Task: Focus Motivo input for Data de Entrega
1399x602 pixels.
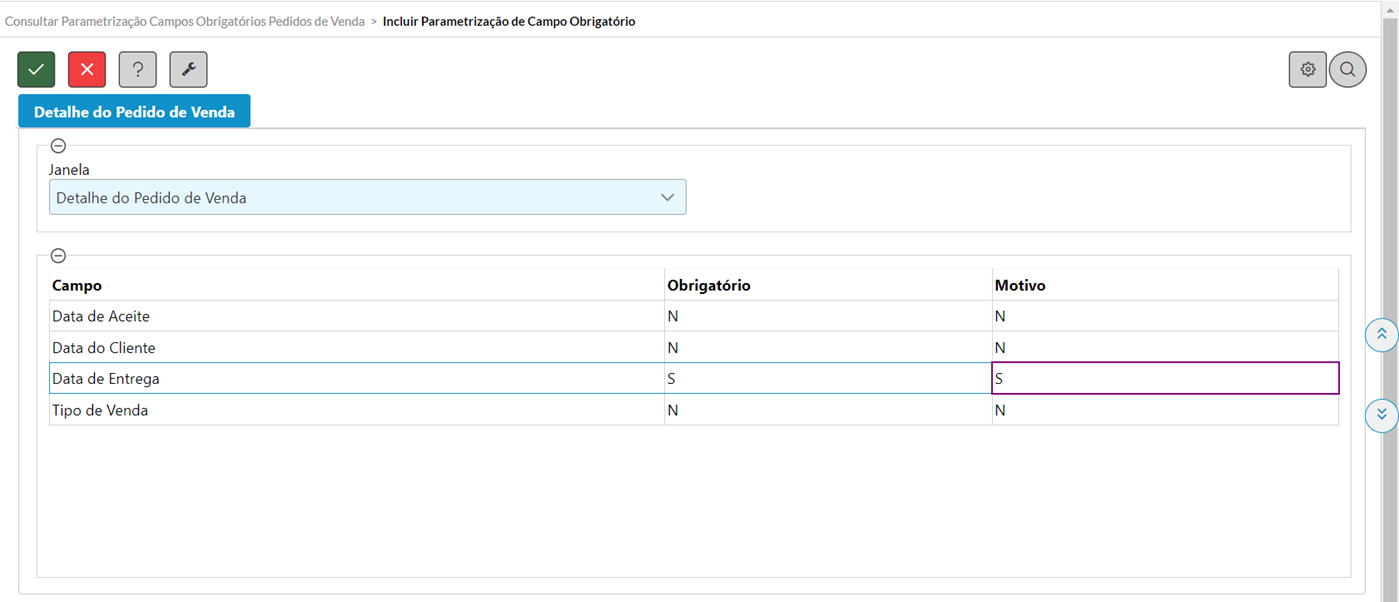Action: tap(1165, 379)
